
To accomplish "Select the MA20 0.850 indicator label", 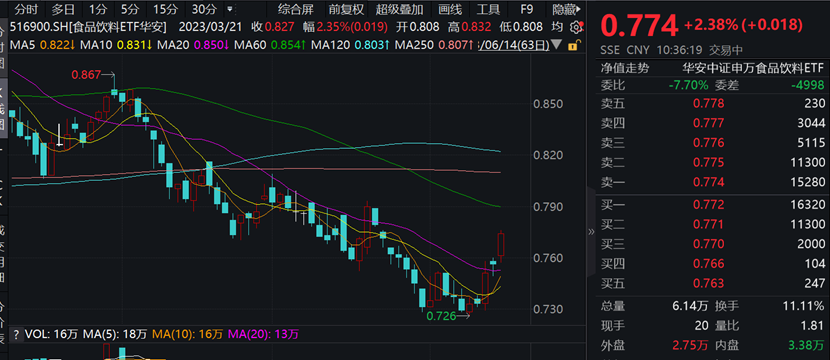I will (x=193, y=46).
